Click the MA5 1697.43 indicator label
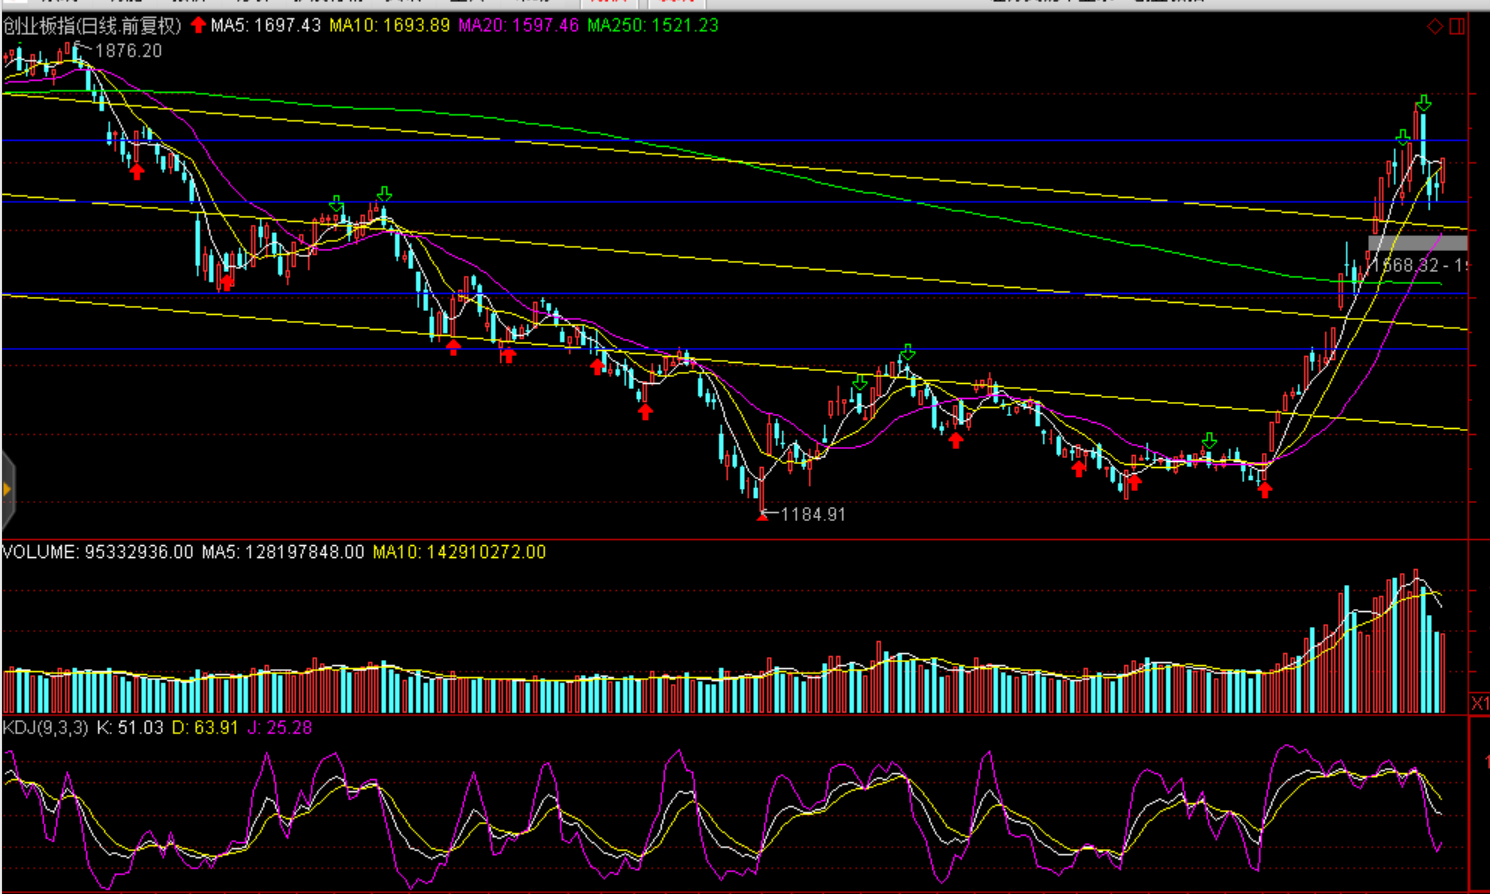 (265, 25)
